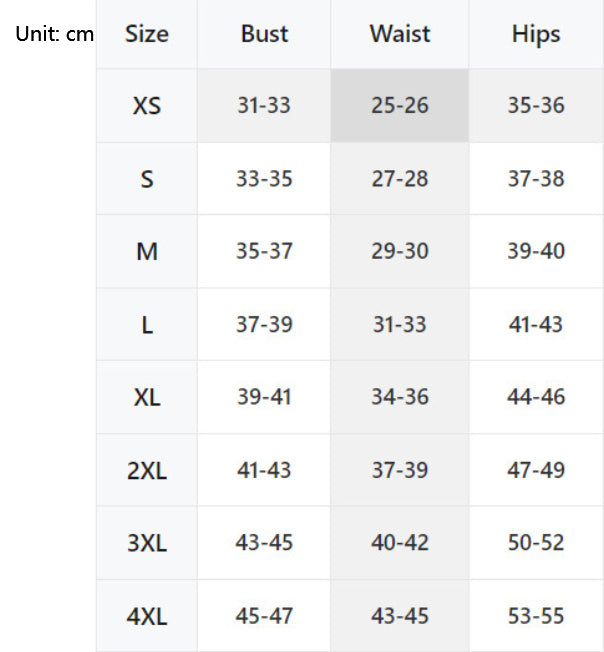Click the 44-46 hips cell for XL
This screenshot has width=604, height=652.
point(536,397)
